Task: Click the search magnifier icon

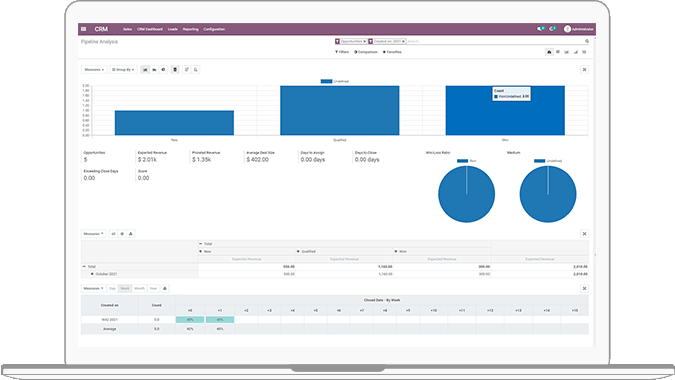Action: [x=587, y=41]
